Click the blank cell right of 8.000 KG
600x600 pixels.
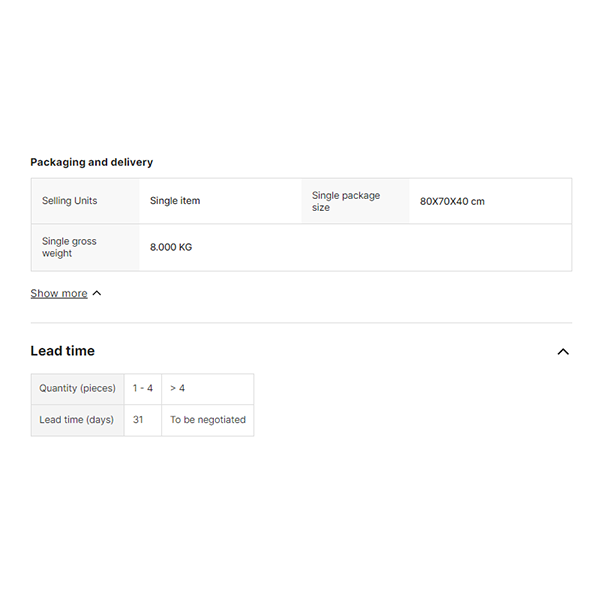click(x=400, y=247)
